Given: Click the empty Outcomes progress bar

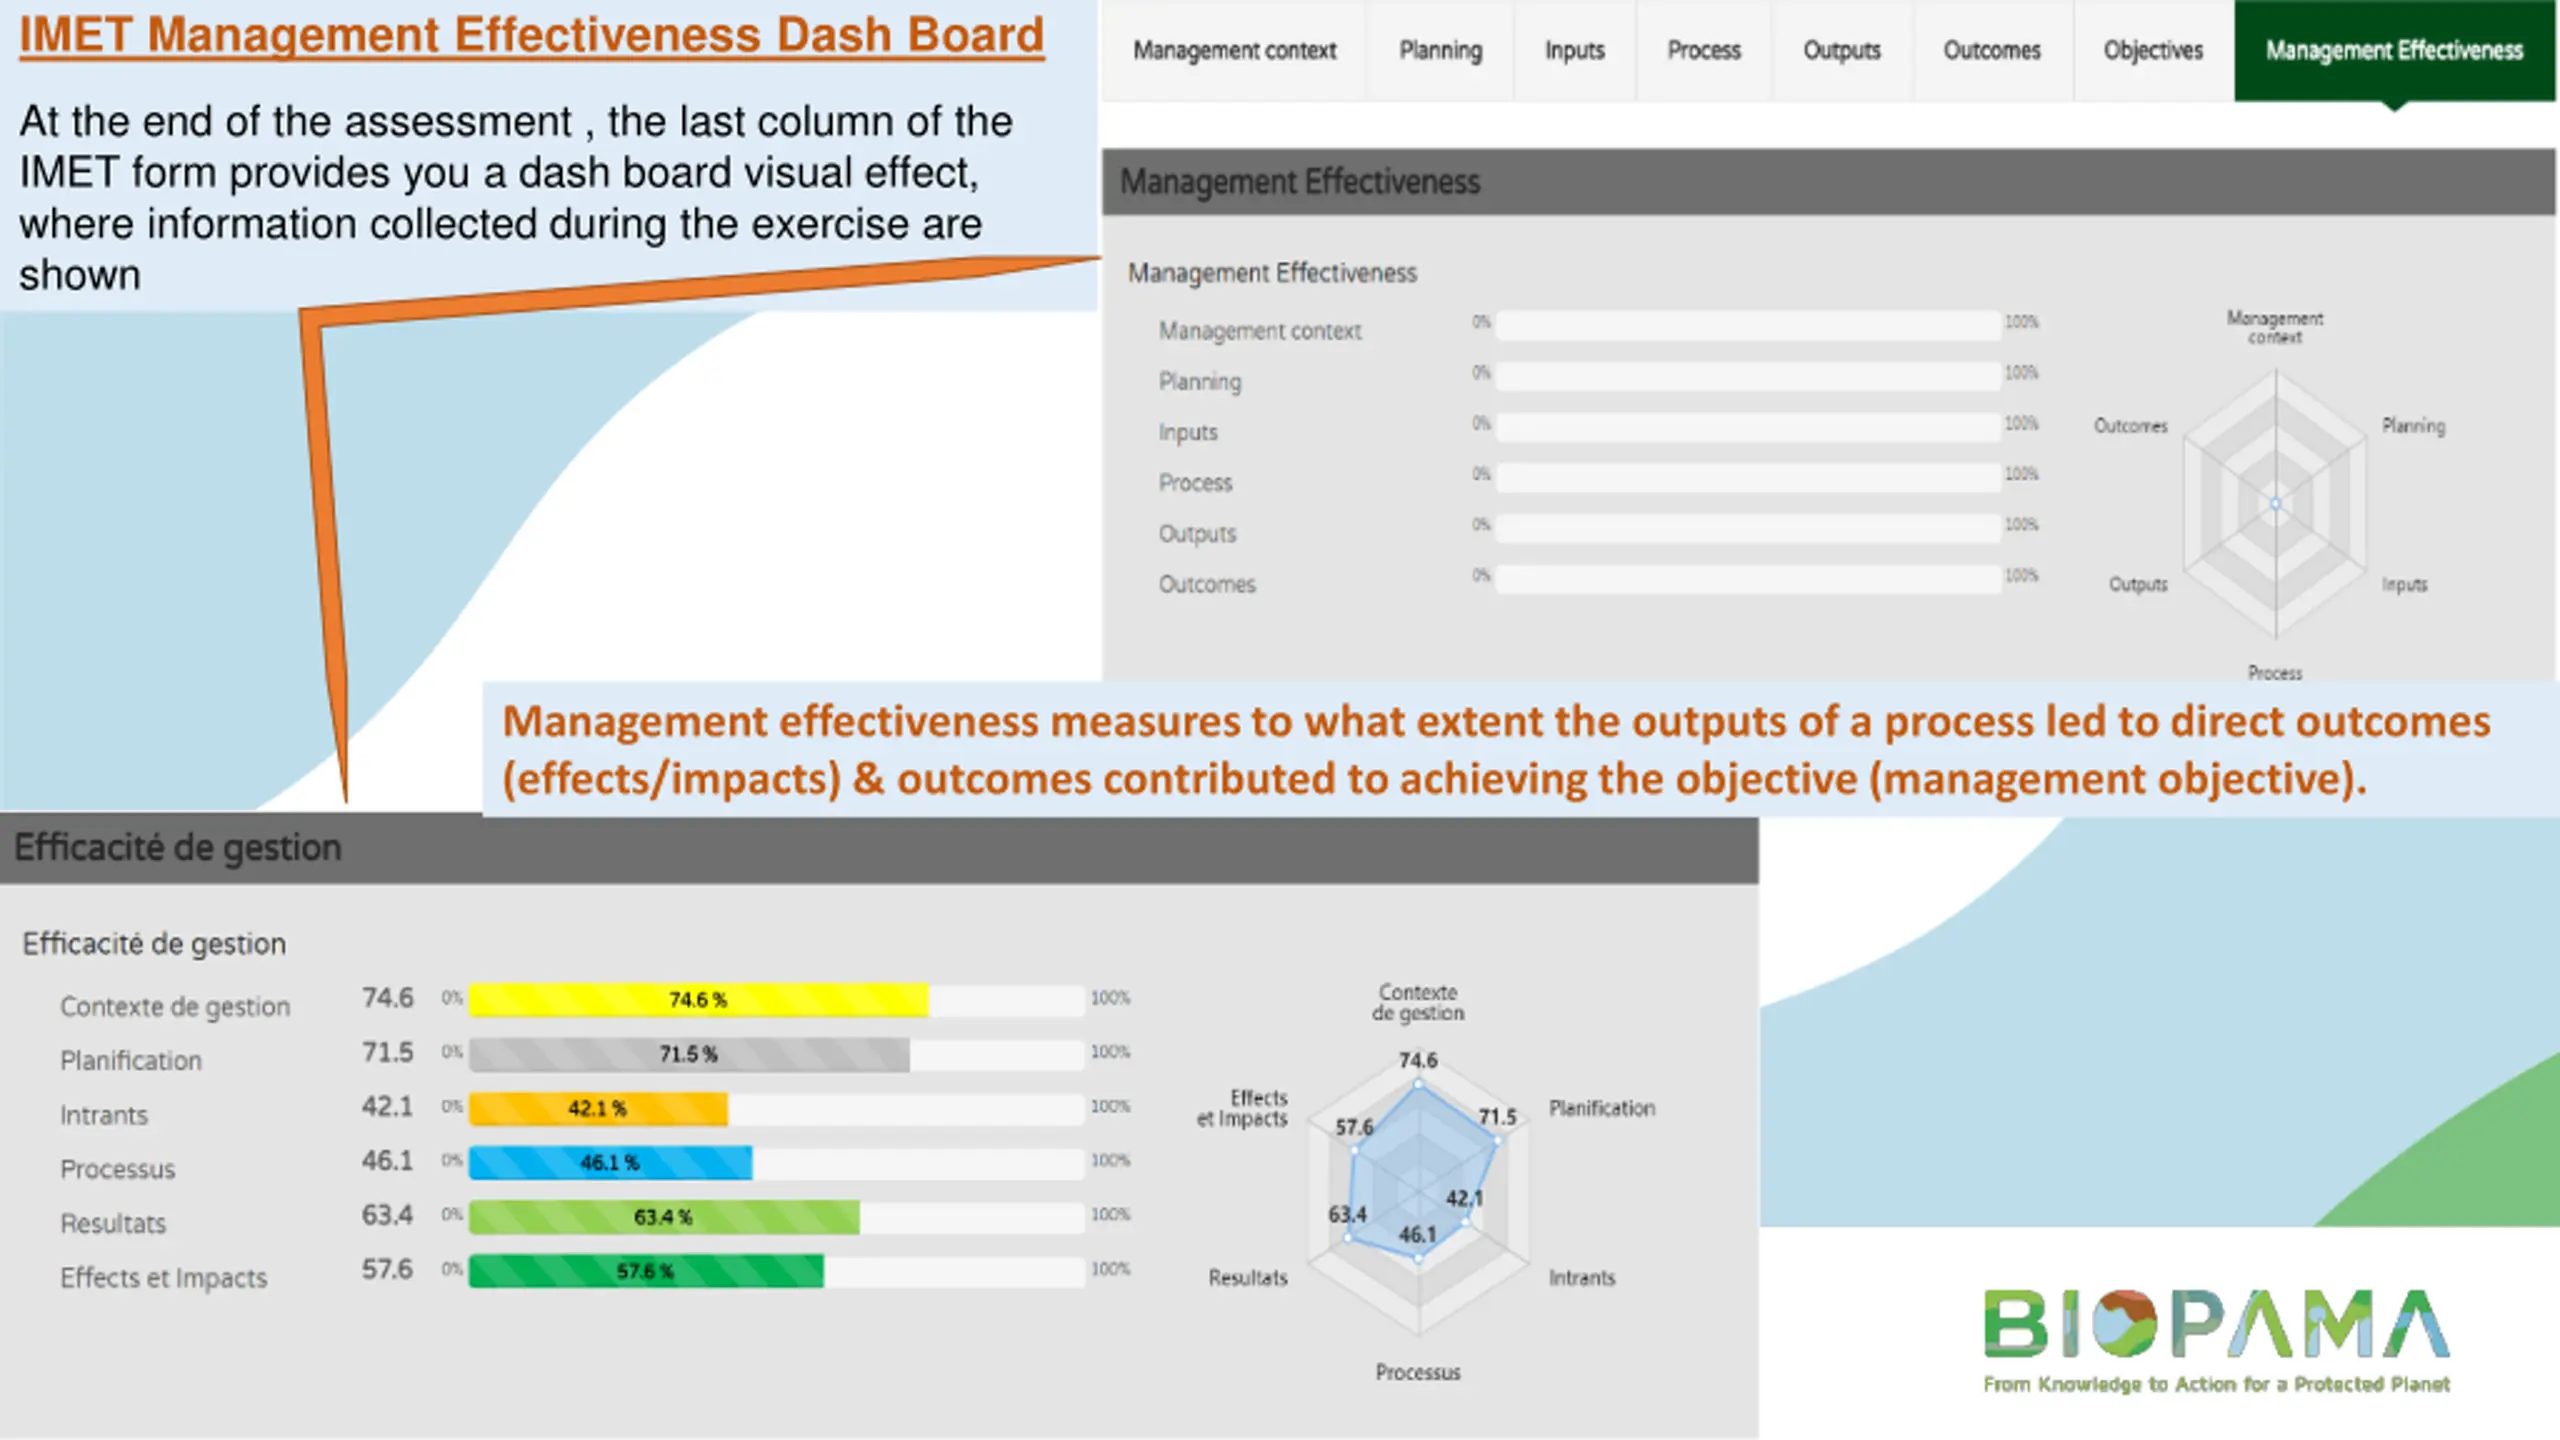Looking at the screenshot, I should (1748, 579).
